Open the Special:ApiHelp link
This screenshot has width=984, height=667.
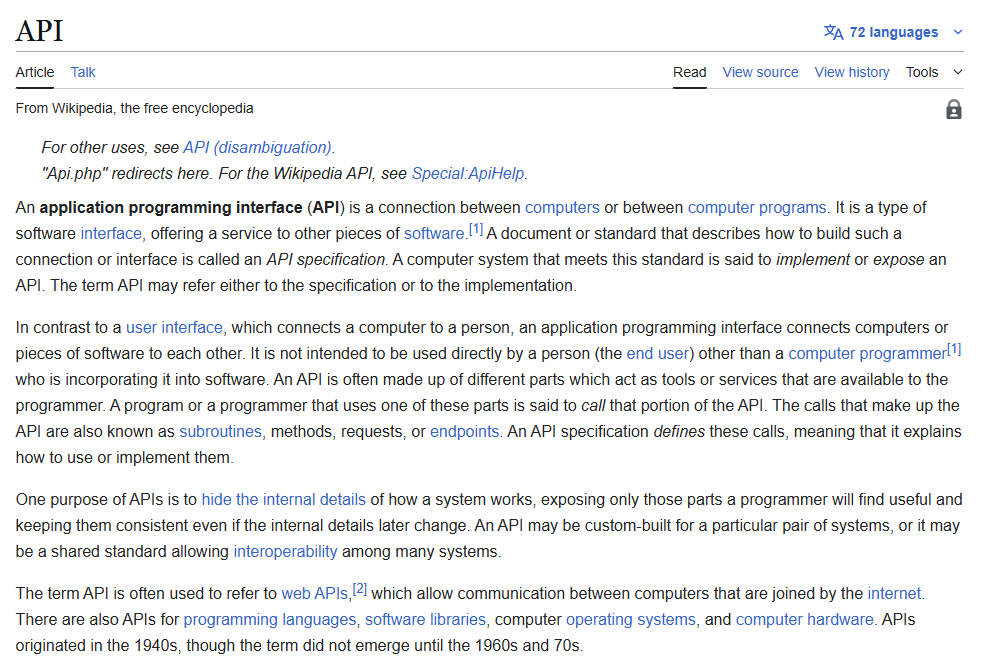click(x=468, y=173)
